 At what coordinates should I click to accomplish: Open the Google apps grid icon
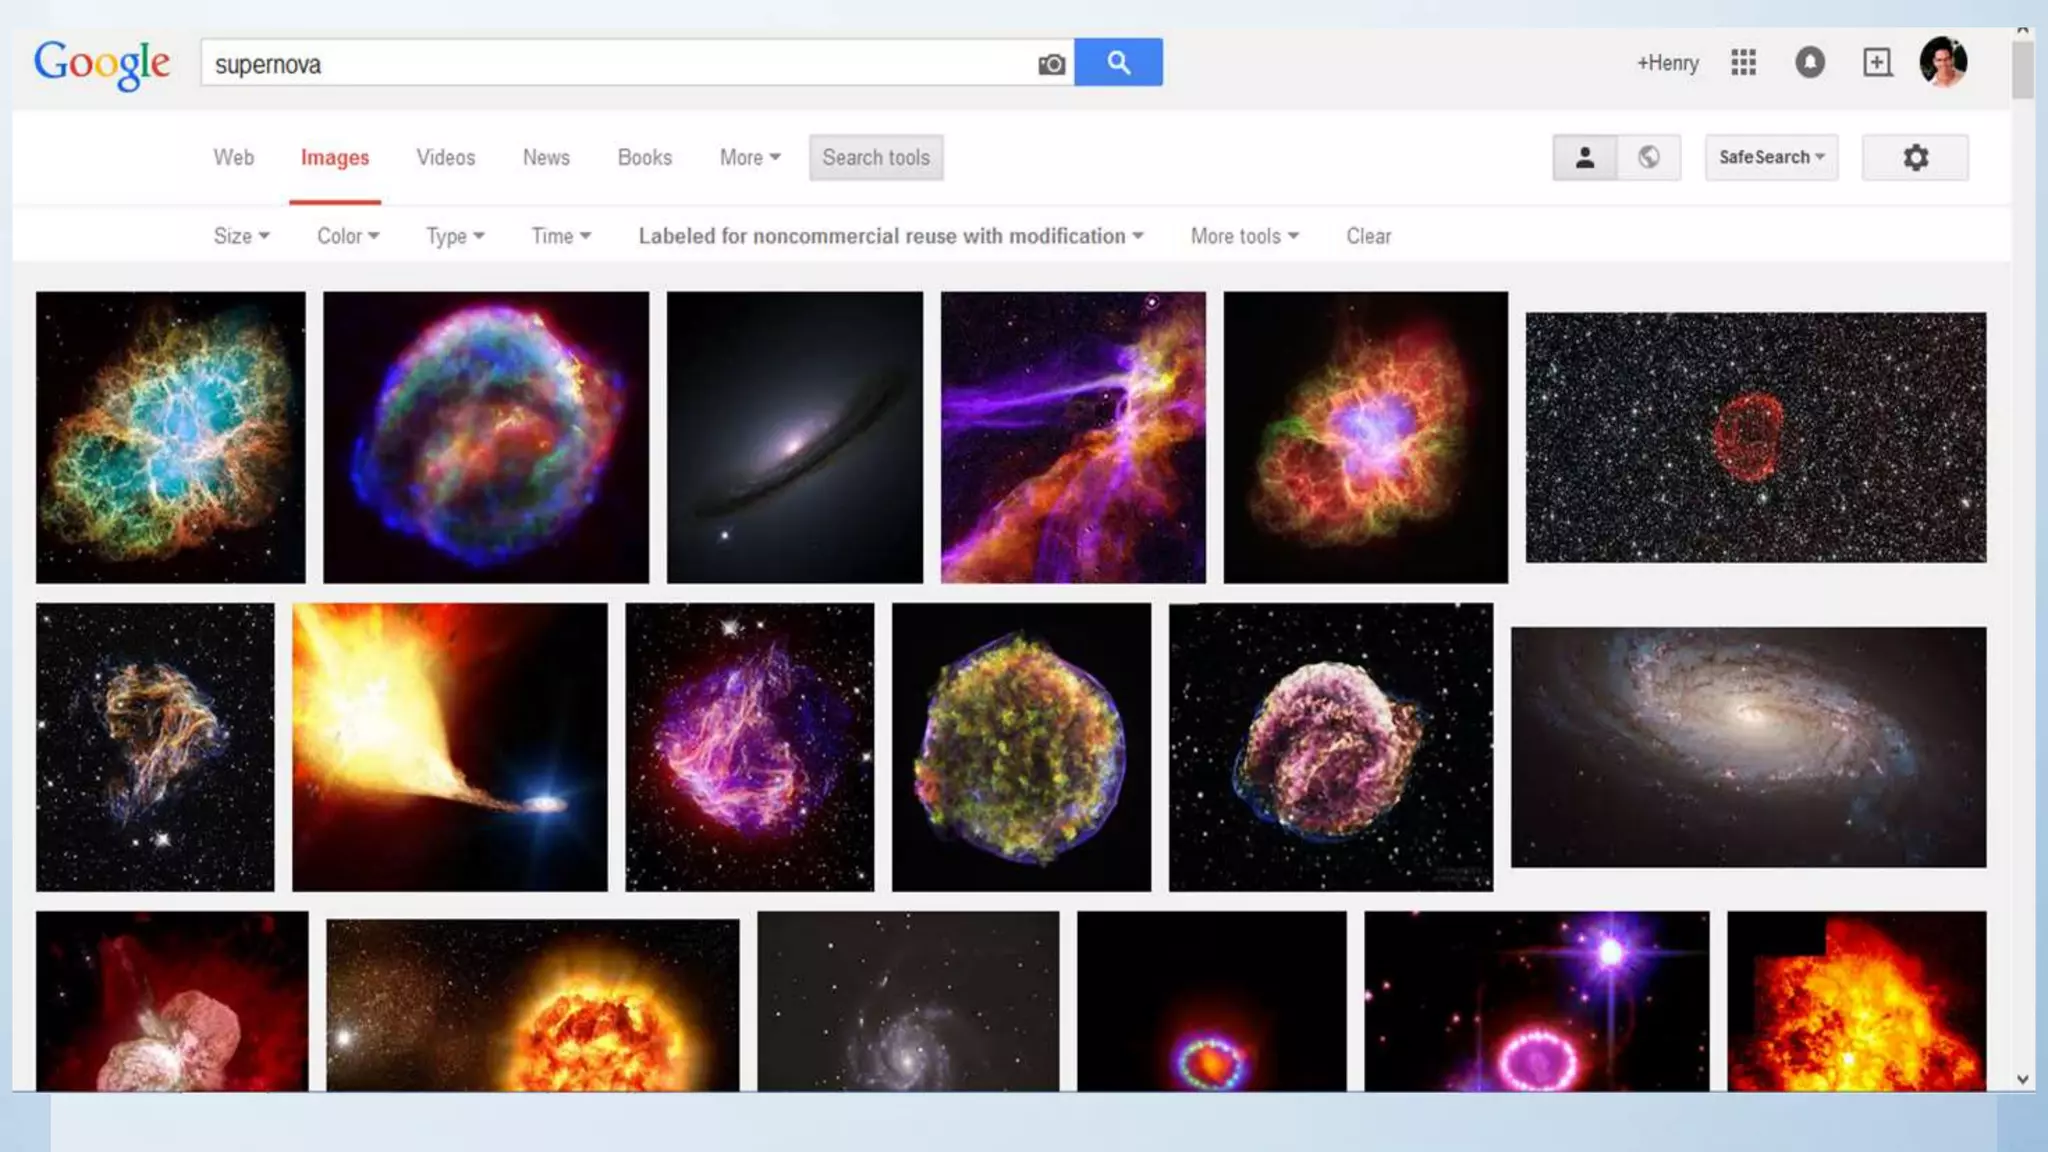(1743, 63)
